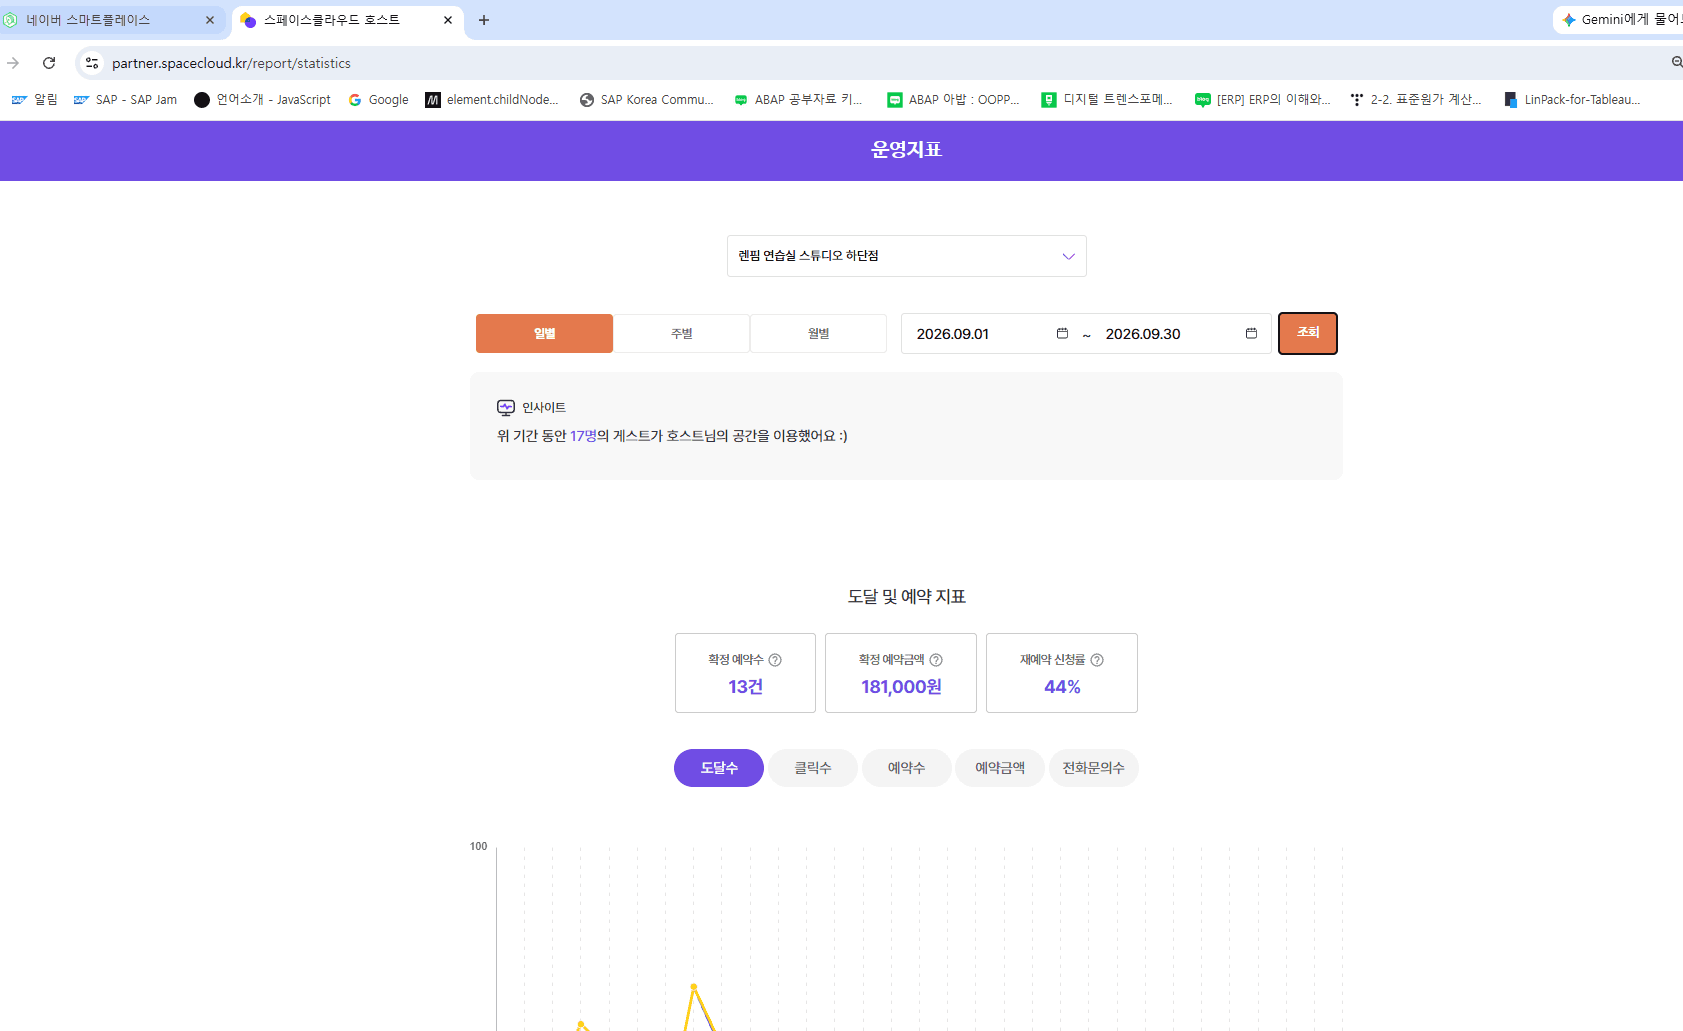Open the LinPack-for-Tableau bookmark
Screen dimensions: 1683x1031
coord(1572,100)
